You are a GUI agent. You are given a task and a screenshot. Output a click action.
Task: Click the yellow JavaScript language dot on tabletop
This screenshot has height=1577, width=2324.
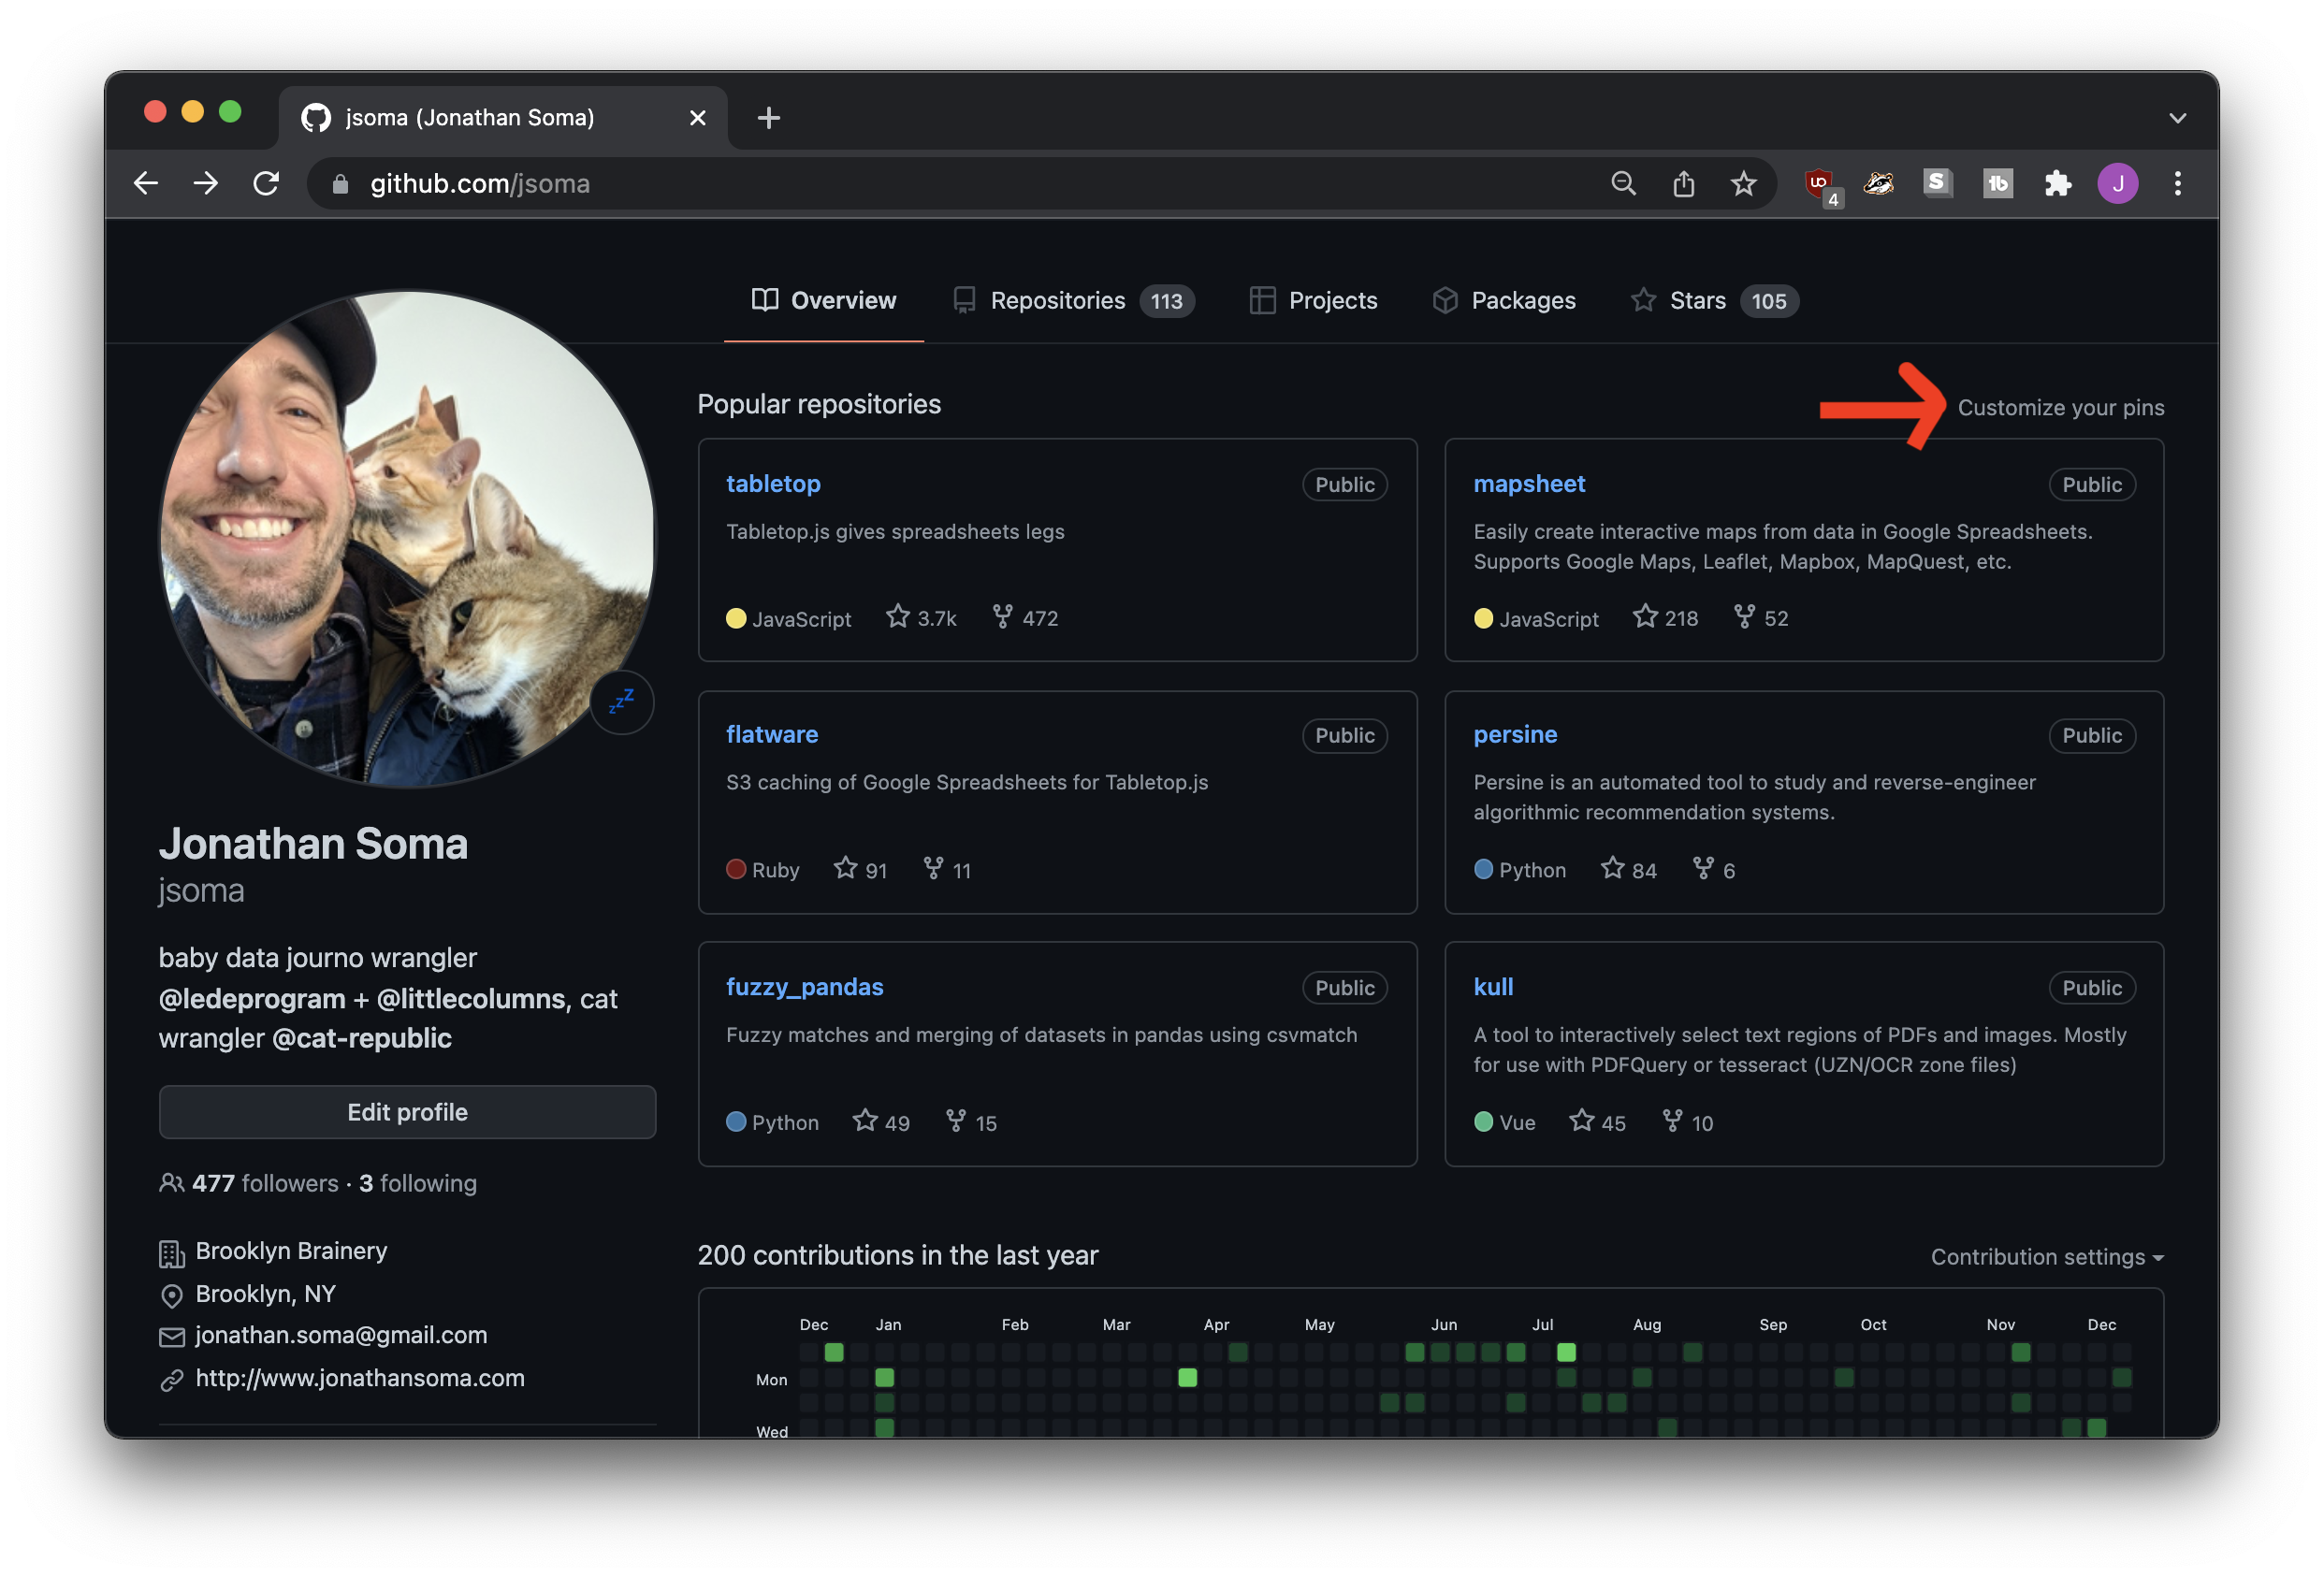point(736,618)
